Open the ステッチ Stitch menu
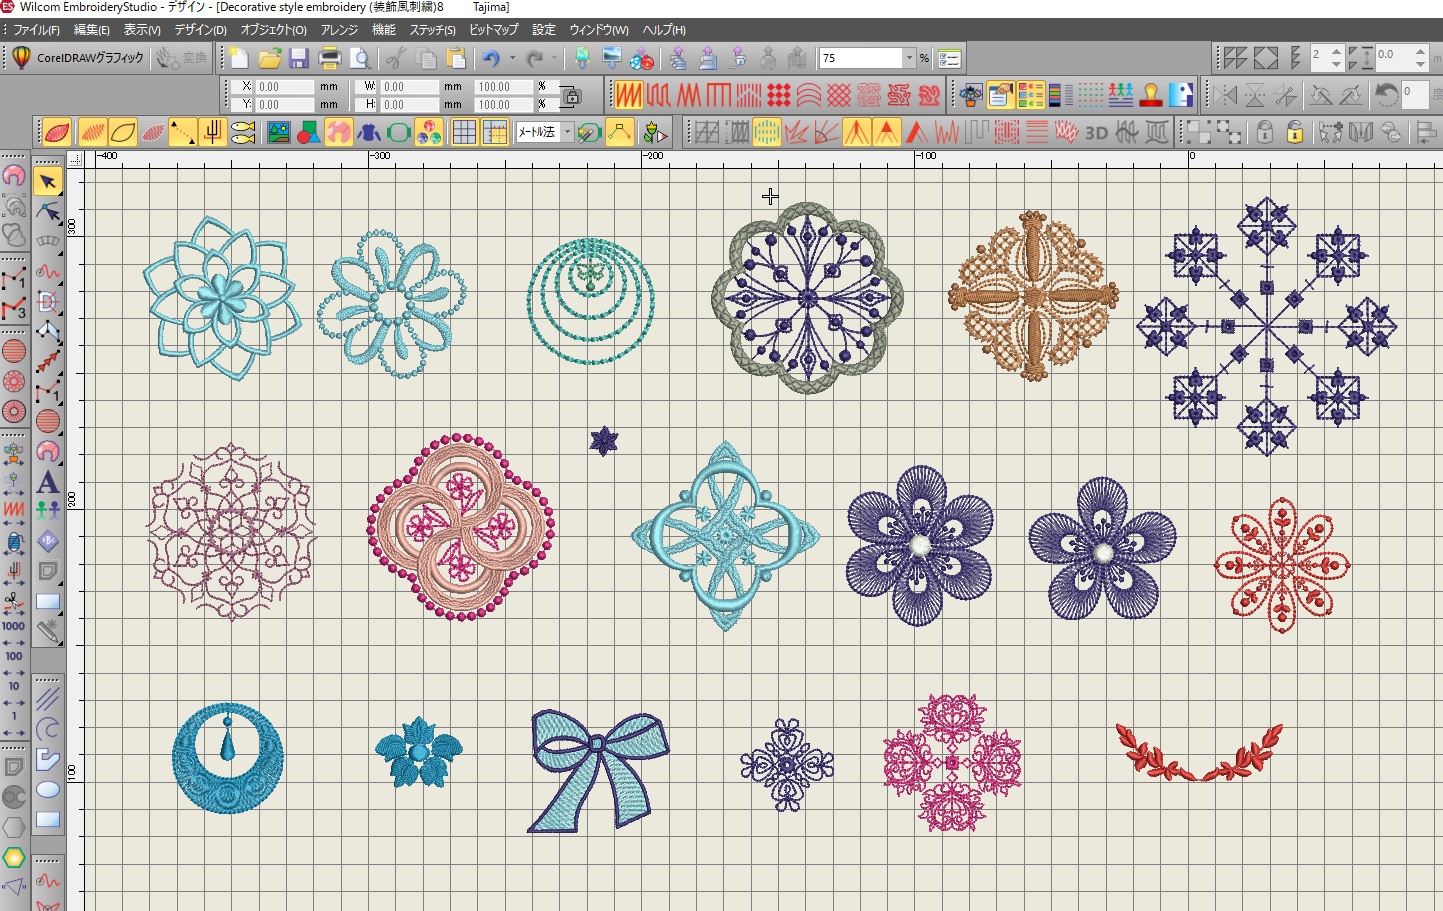Image resolution: width=1443 pixels, height=911 pixels. pos(432,30)
